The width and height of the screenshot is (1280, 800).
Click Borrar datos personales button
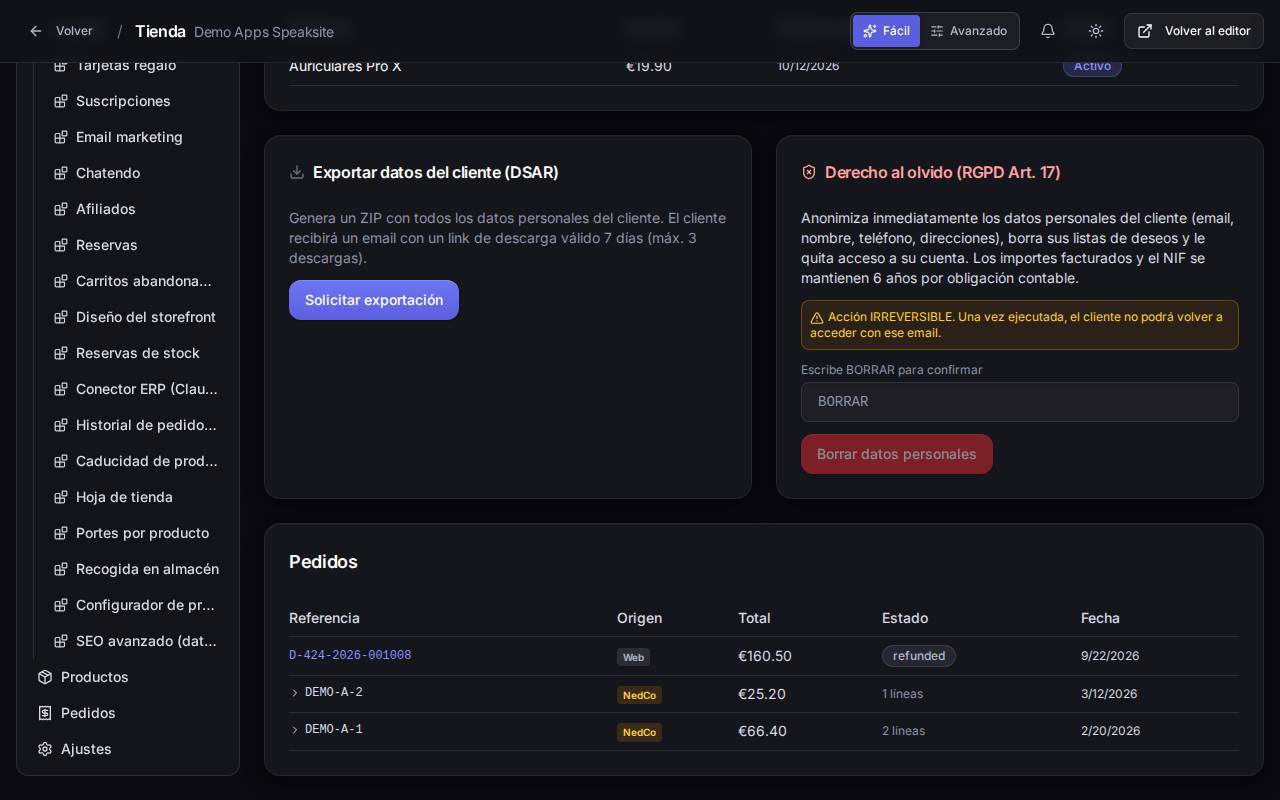(x=897, y=454)
